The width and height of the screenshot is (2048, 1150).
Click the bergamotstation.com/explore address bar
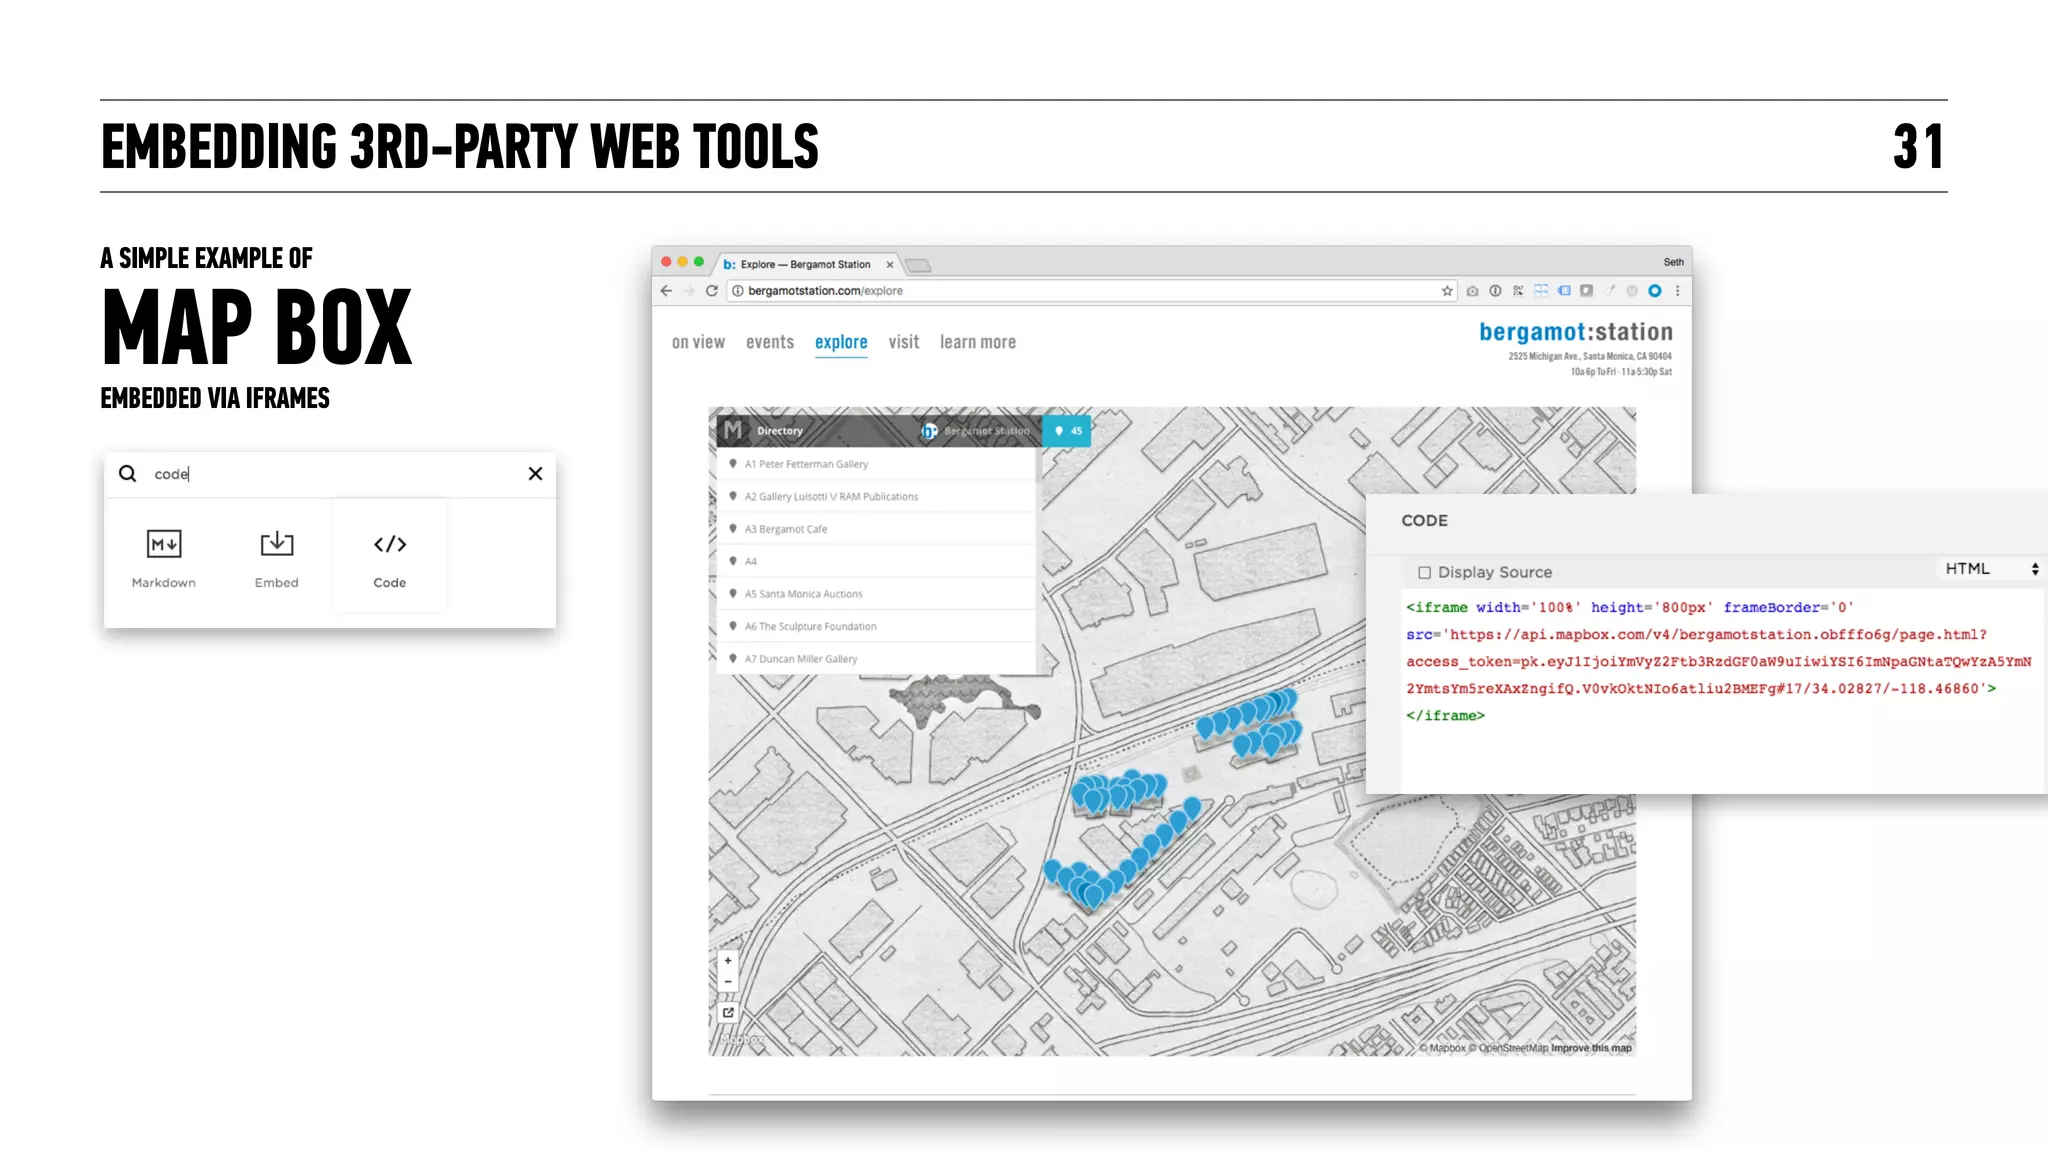point(1090,291)
